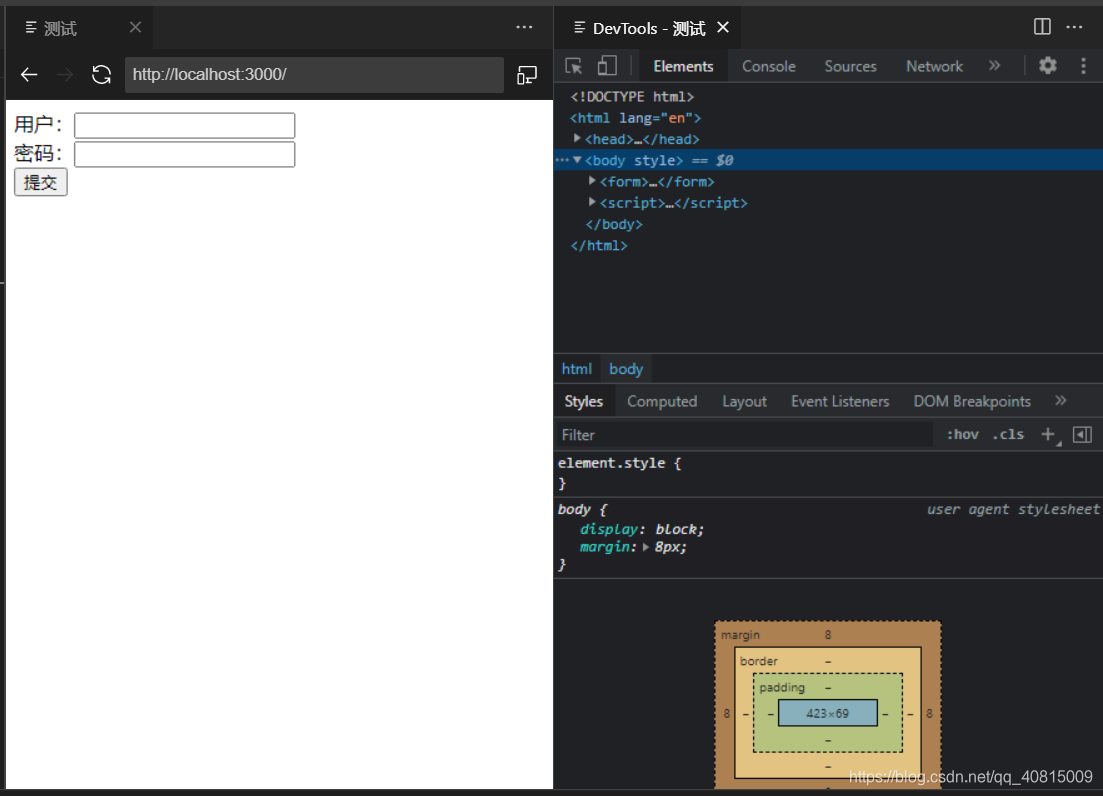1103x796 pixels.
Task: Close the 测试 preview tab
Action: click(x=135, y=27)
